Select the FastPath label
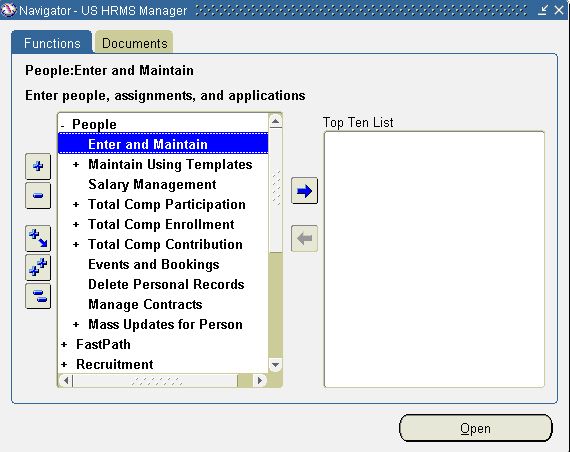This screenshot has height=452, width=570. (103, 344)
